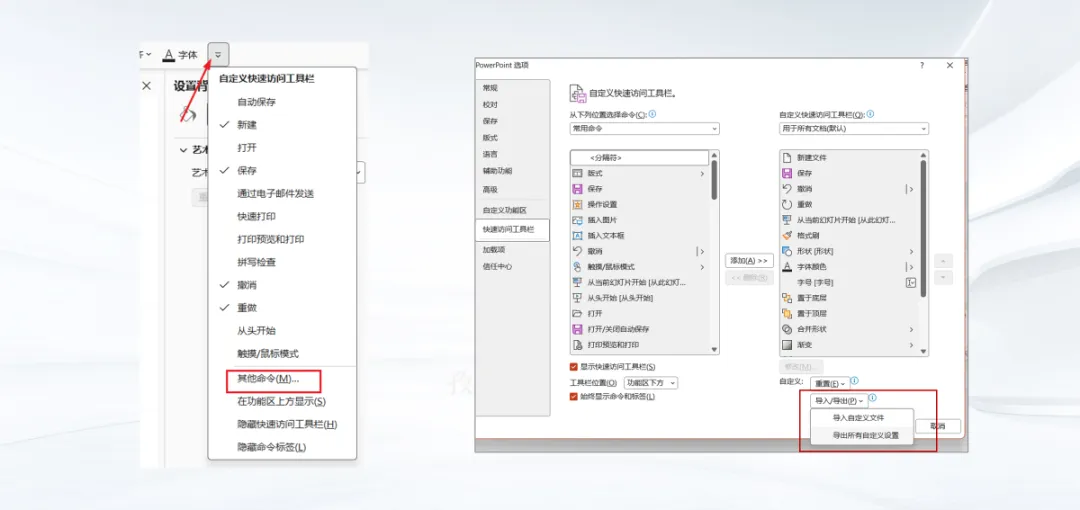
Task: Click the 形状 shapes icon in toolbar list
Action: tap(787, 251)
